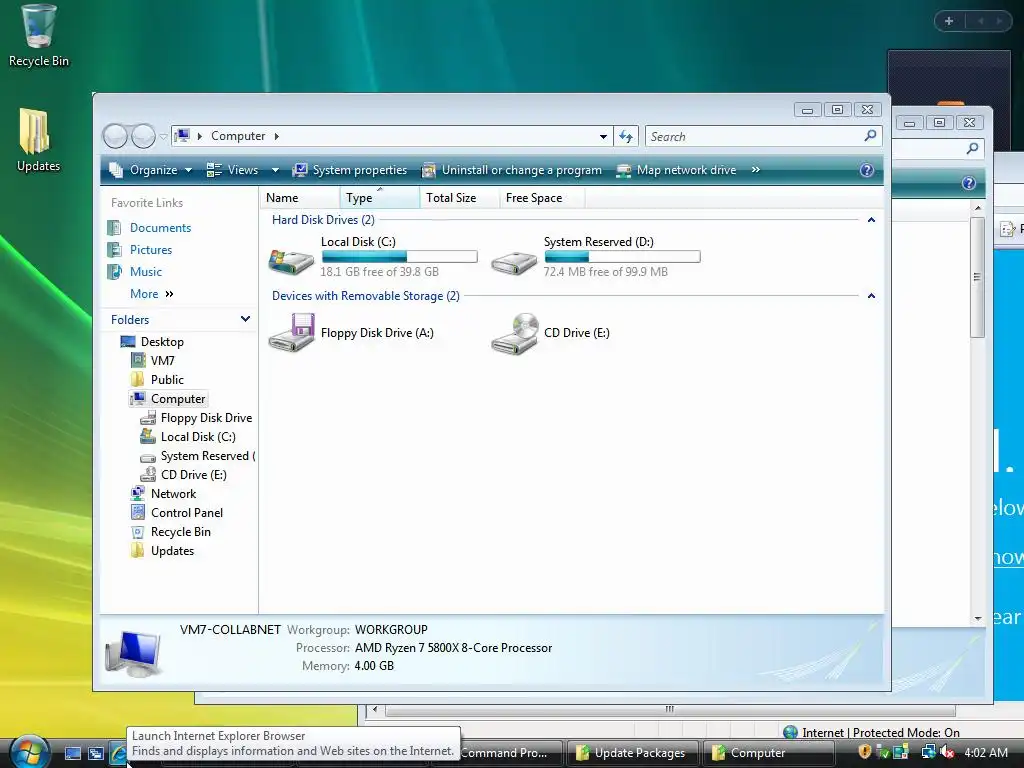Open Explorer Help question mark icon

tap(867, 170)
